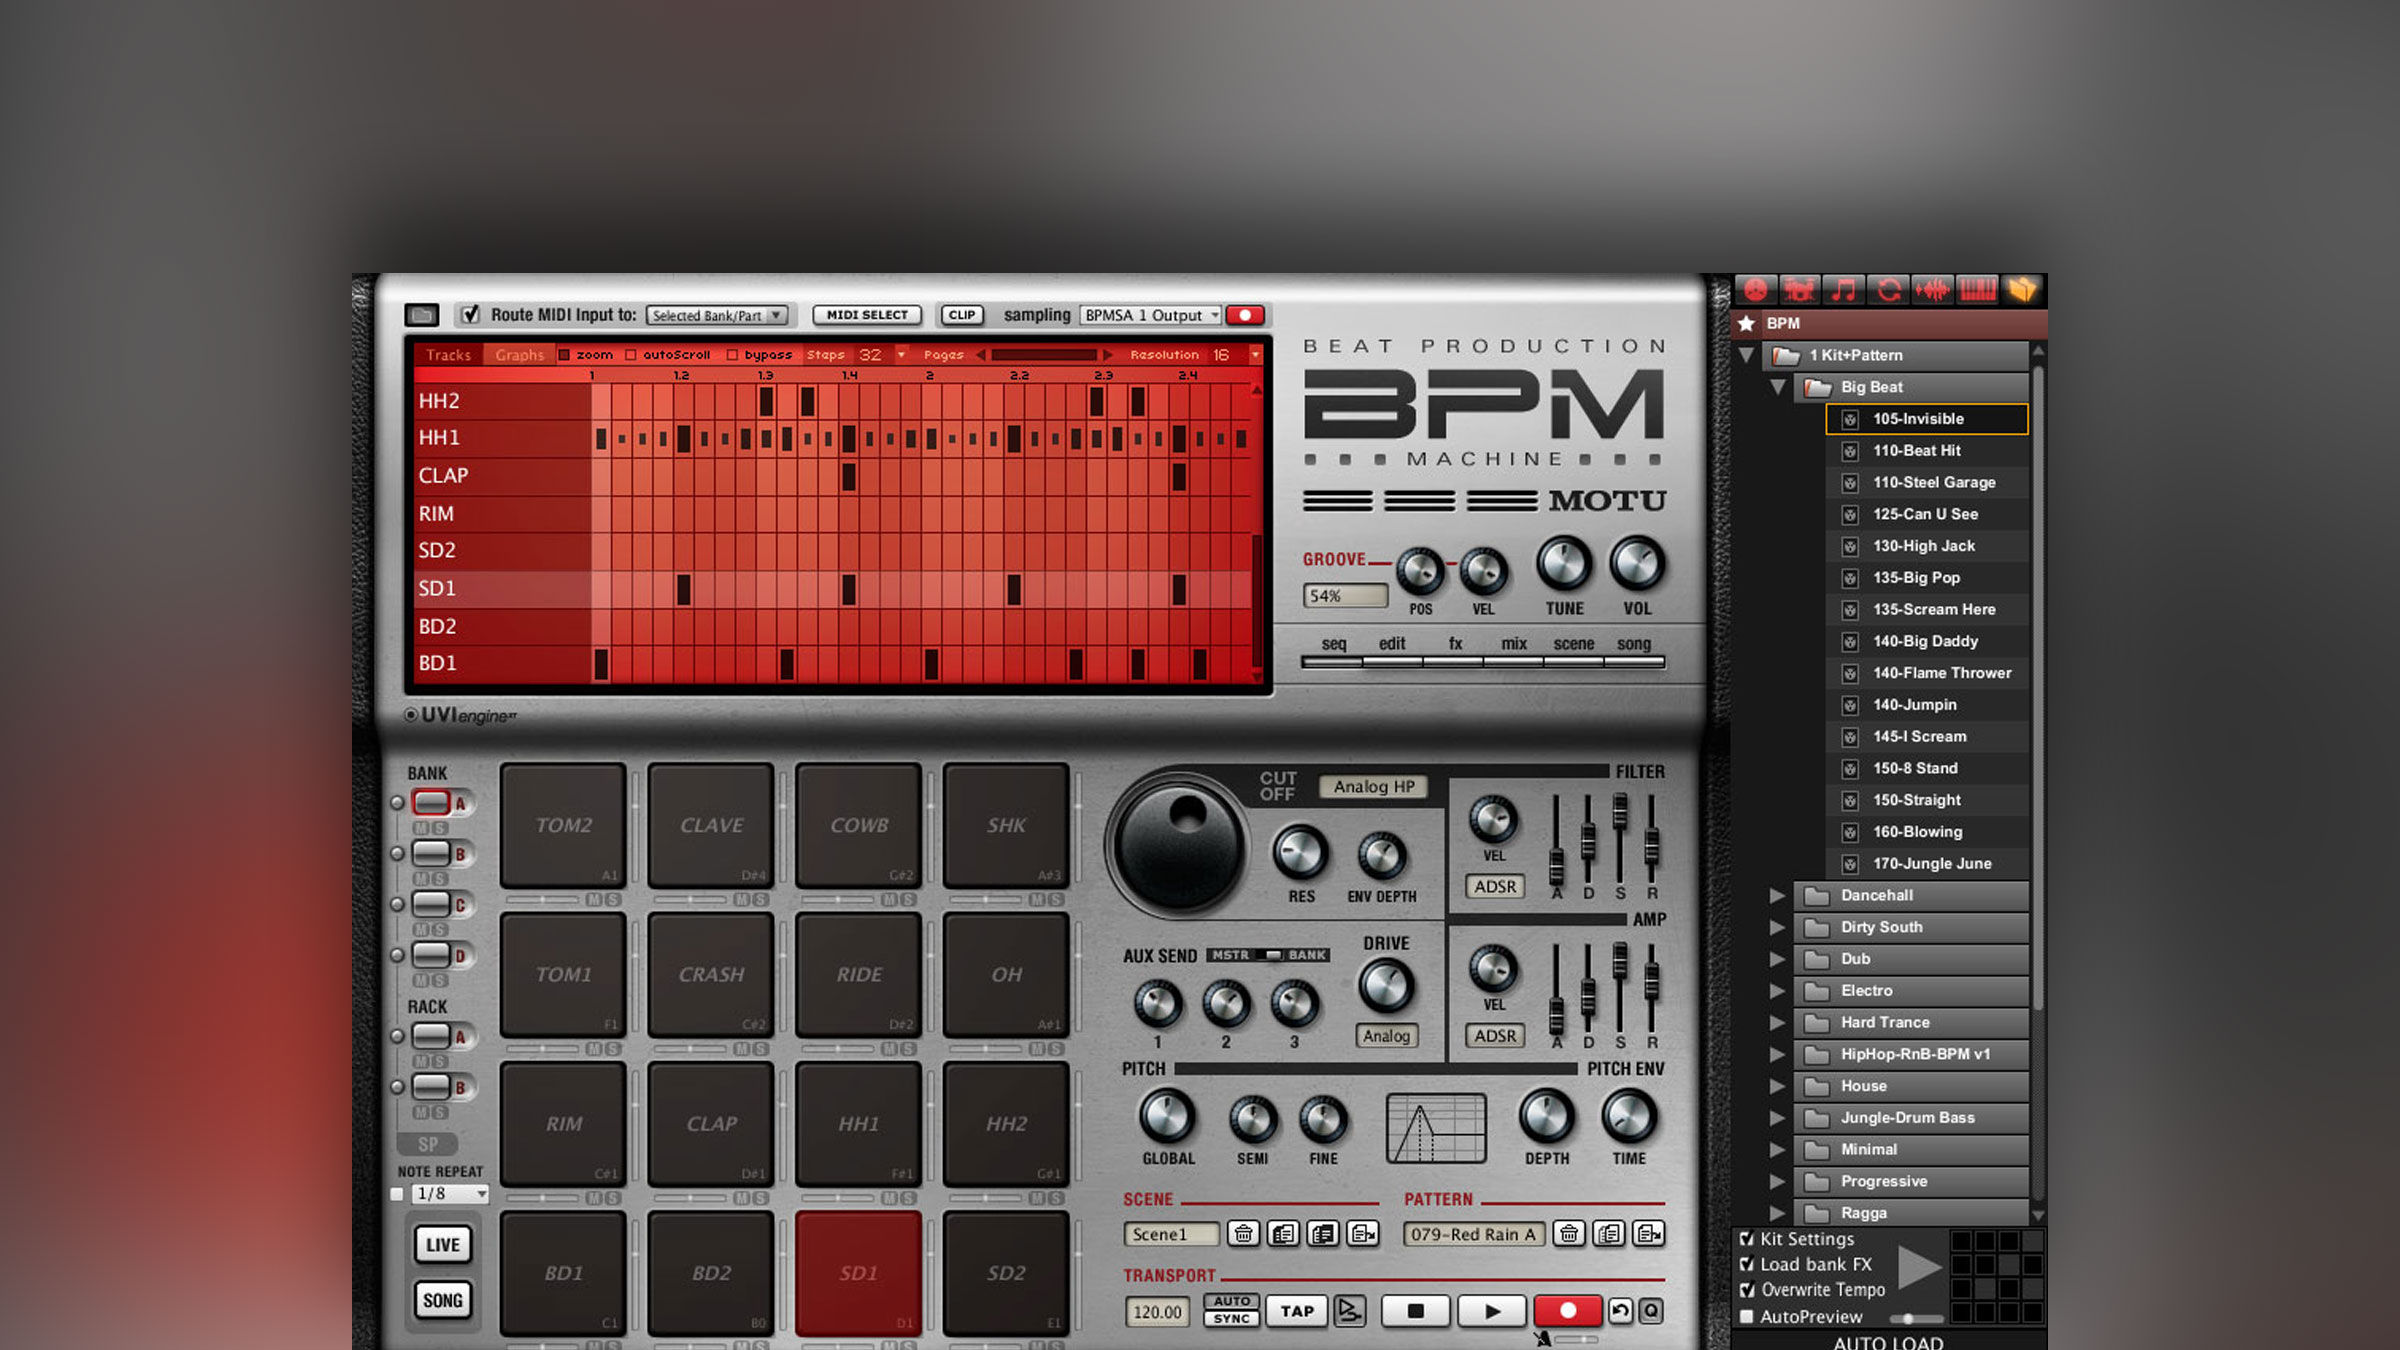Open the drum kit browser icon

pos(1799,290)
